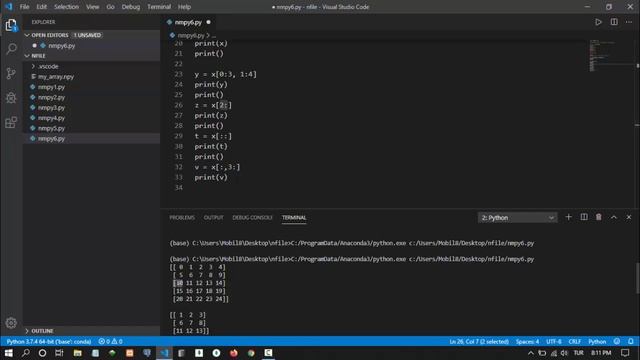Open Cortana from the taskbar
Screen dimensions: 640x360
tap(42, 353)
